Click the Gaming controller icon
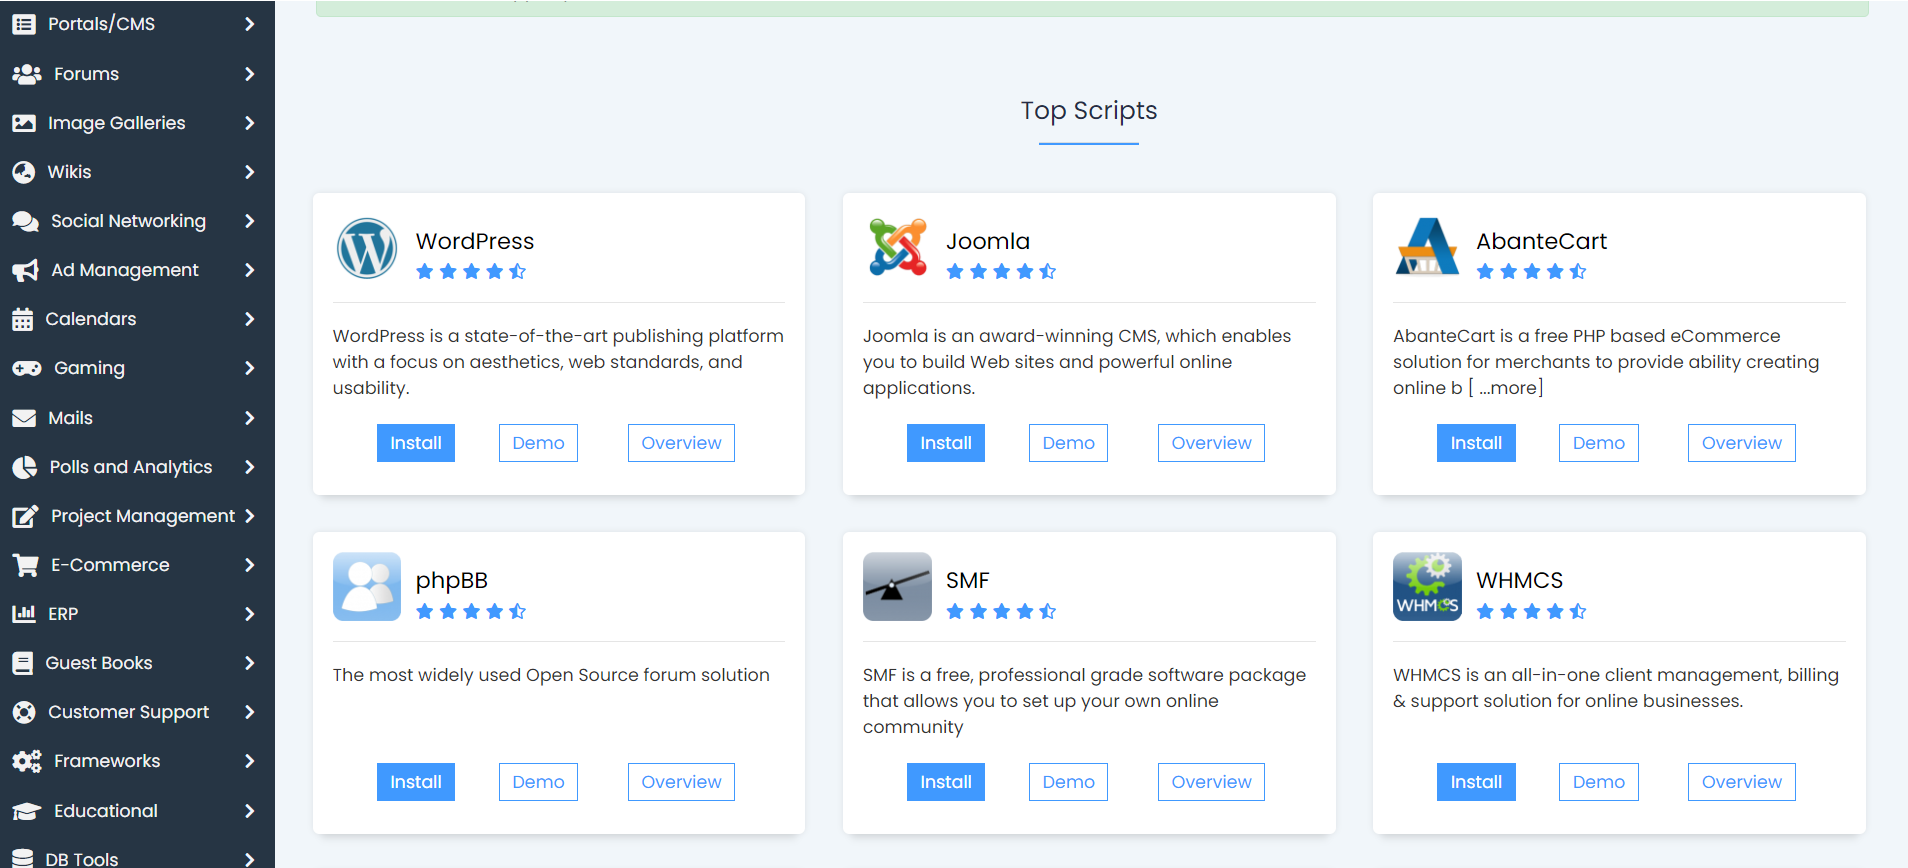The image size is (1908, 868). (x=27, y=368)
